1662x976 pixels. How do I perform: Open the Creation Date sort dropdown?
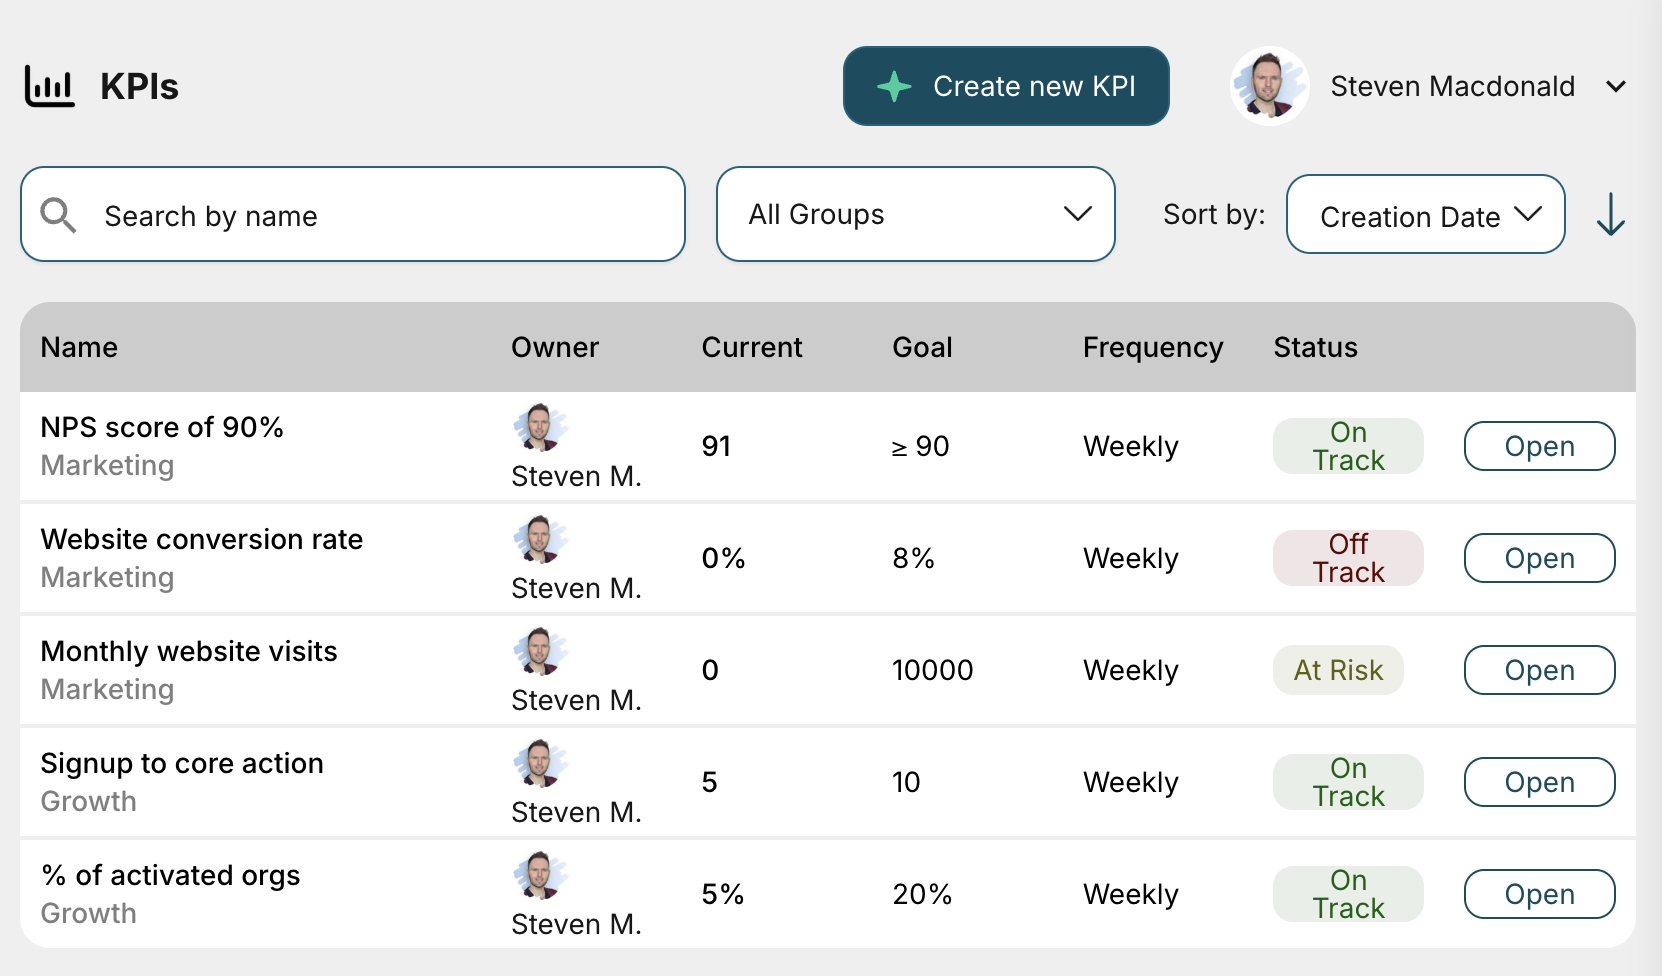(1425, 214)
